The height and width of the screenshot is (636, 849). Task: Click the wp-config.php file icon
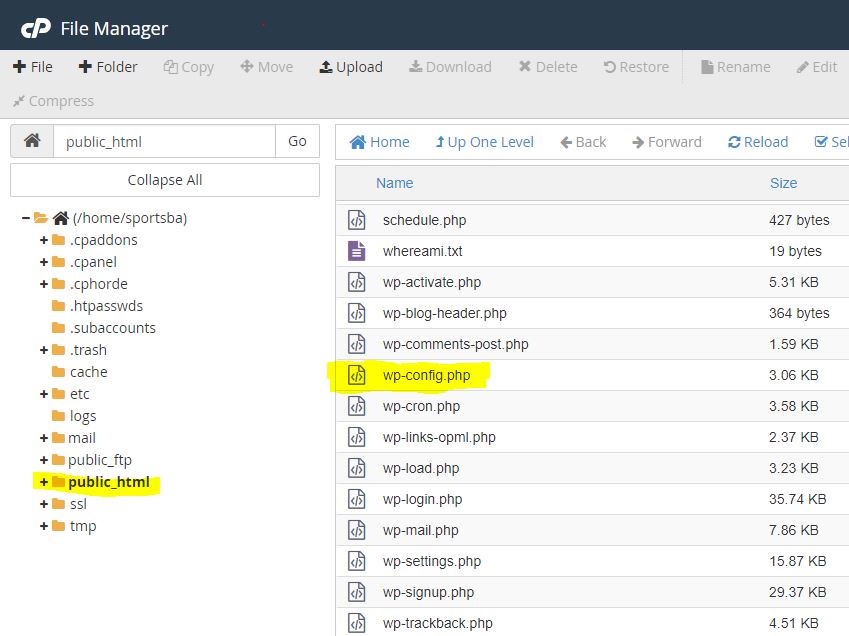(x=357, y=376)
